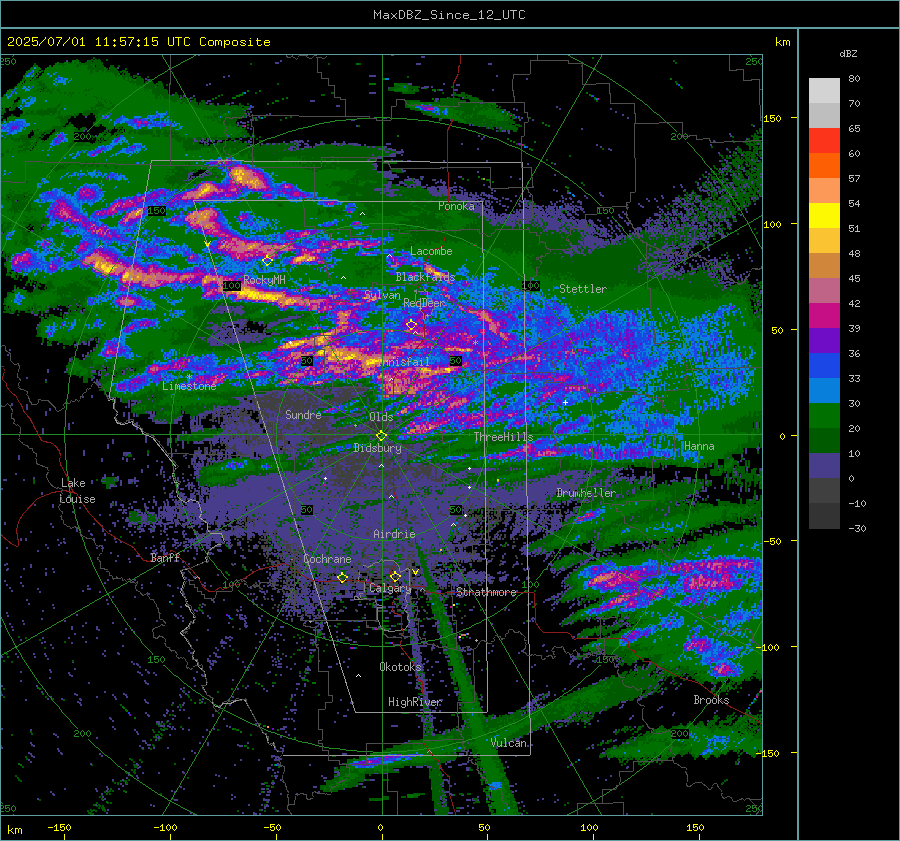The height and width of the screenshot is (841, 900).
Task: Click the Didsbury label
Action: coord(377,448)
